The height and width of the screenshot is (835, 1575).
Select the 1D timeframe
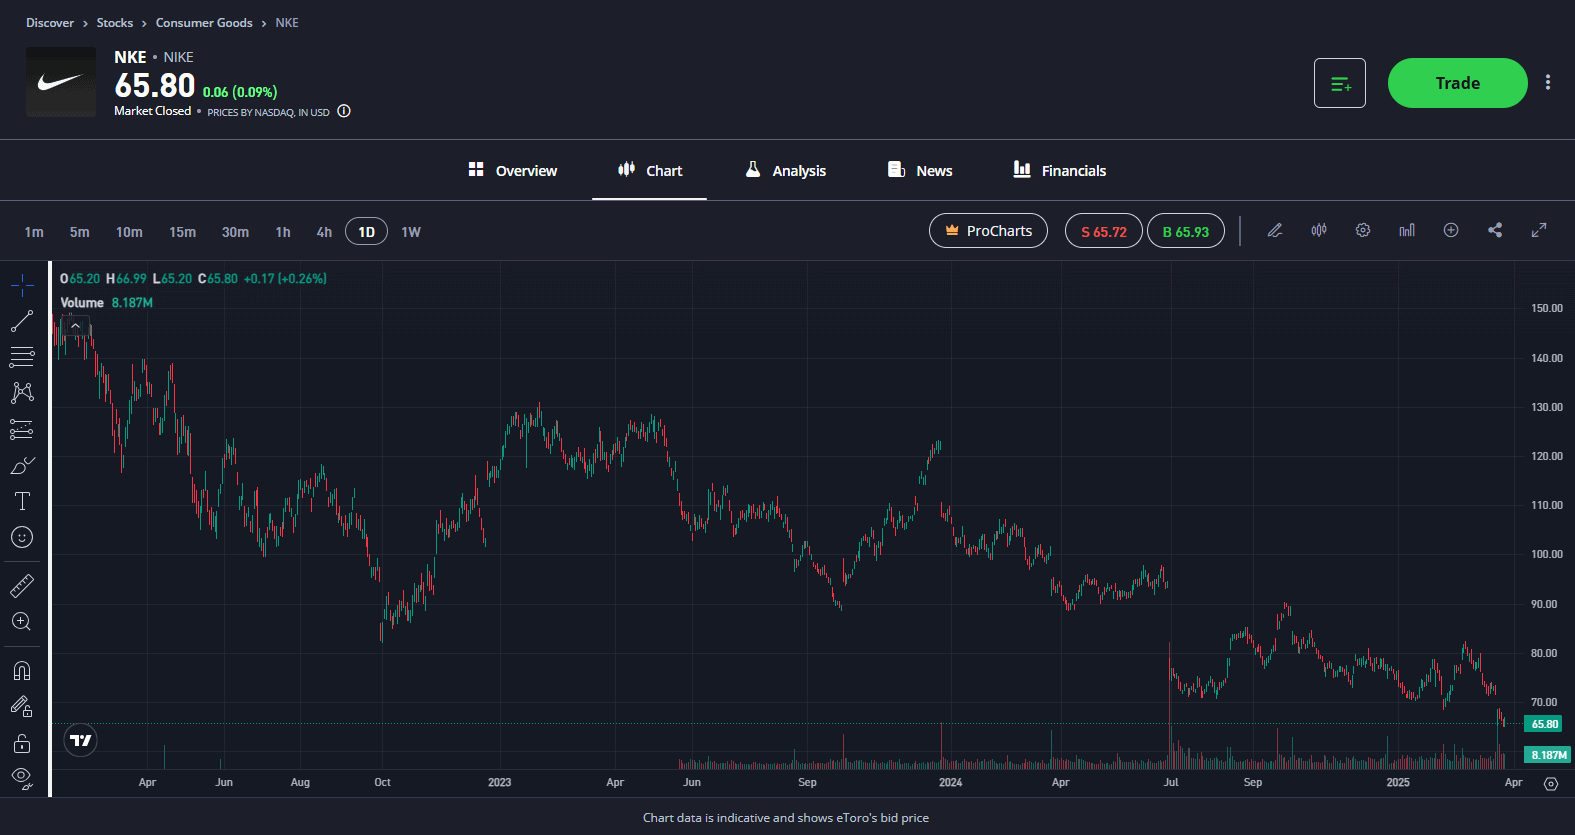(x=366, y=232)
